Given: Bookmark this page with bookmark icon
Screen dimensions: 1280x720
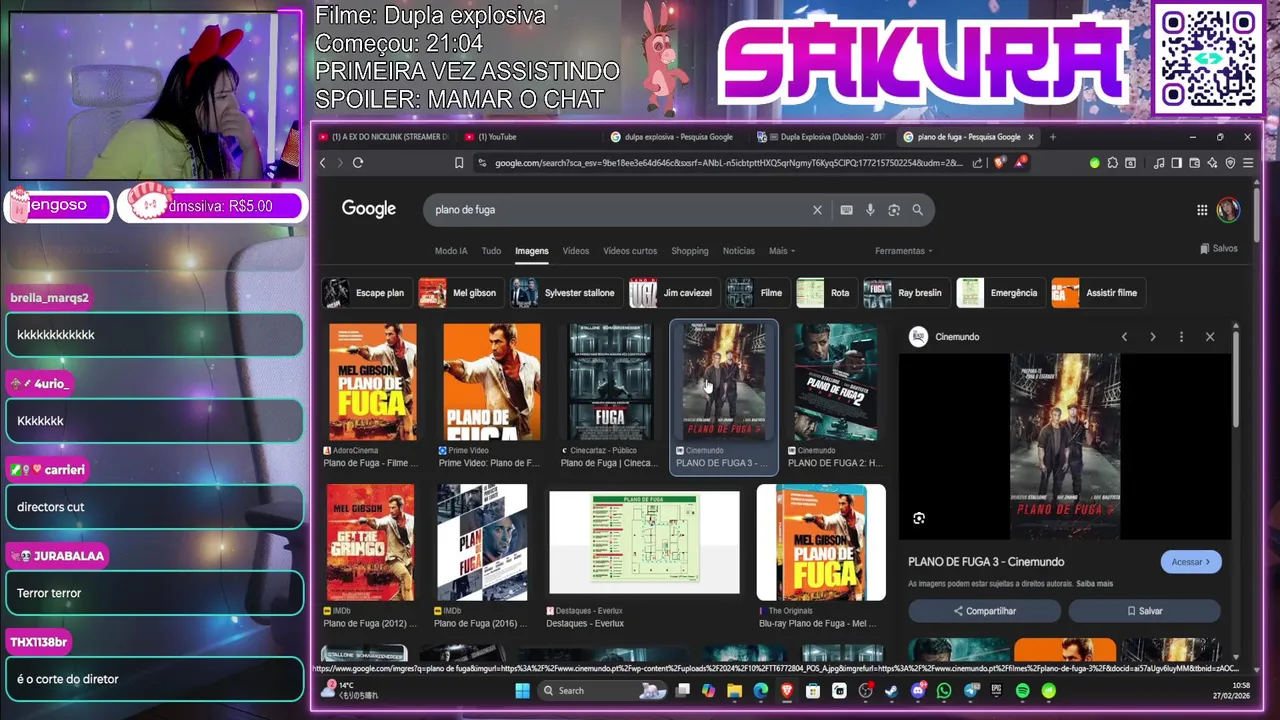Looking at the screenshot, I should coord(459,163).
